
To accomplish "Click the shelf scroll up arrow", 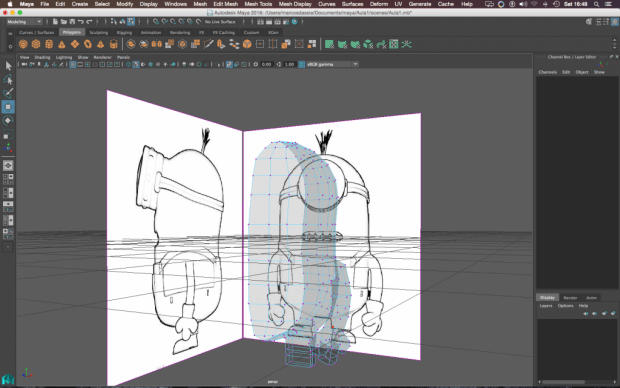I will (x=614, y=40).
